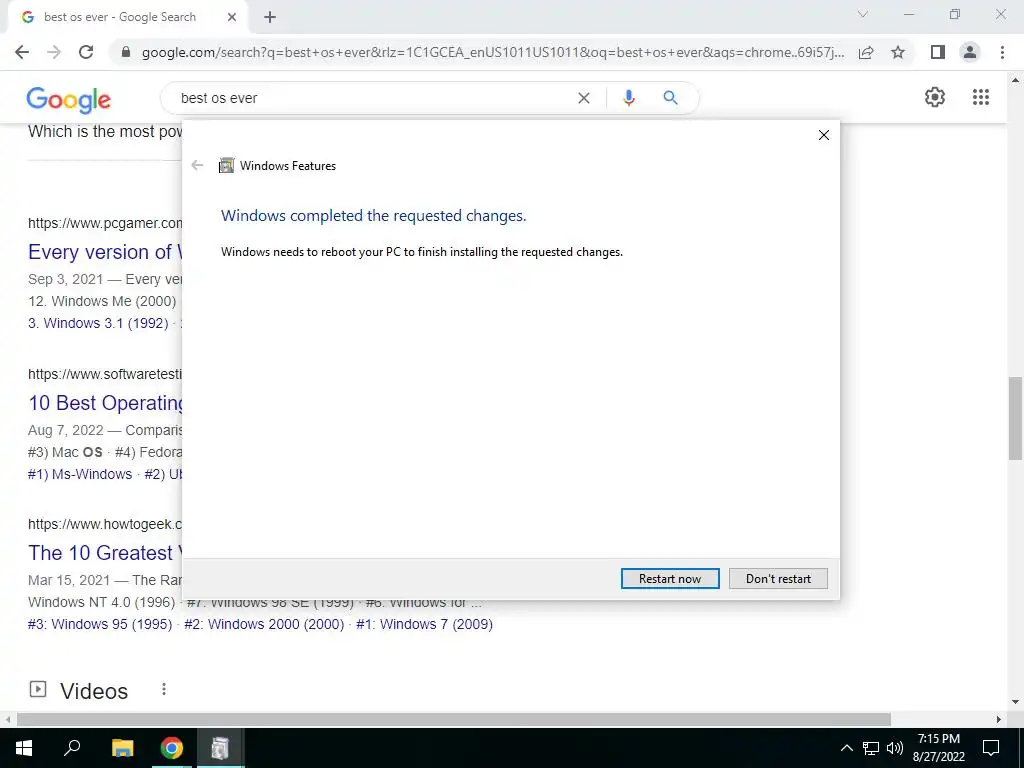
Task: Click the vertical page scrollbar thumb
Action: pyautogui.click(x=1016, y=418)
